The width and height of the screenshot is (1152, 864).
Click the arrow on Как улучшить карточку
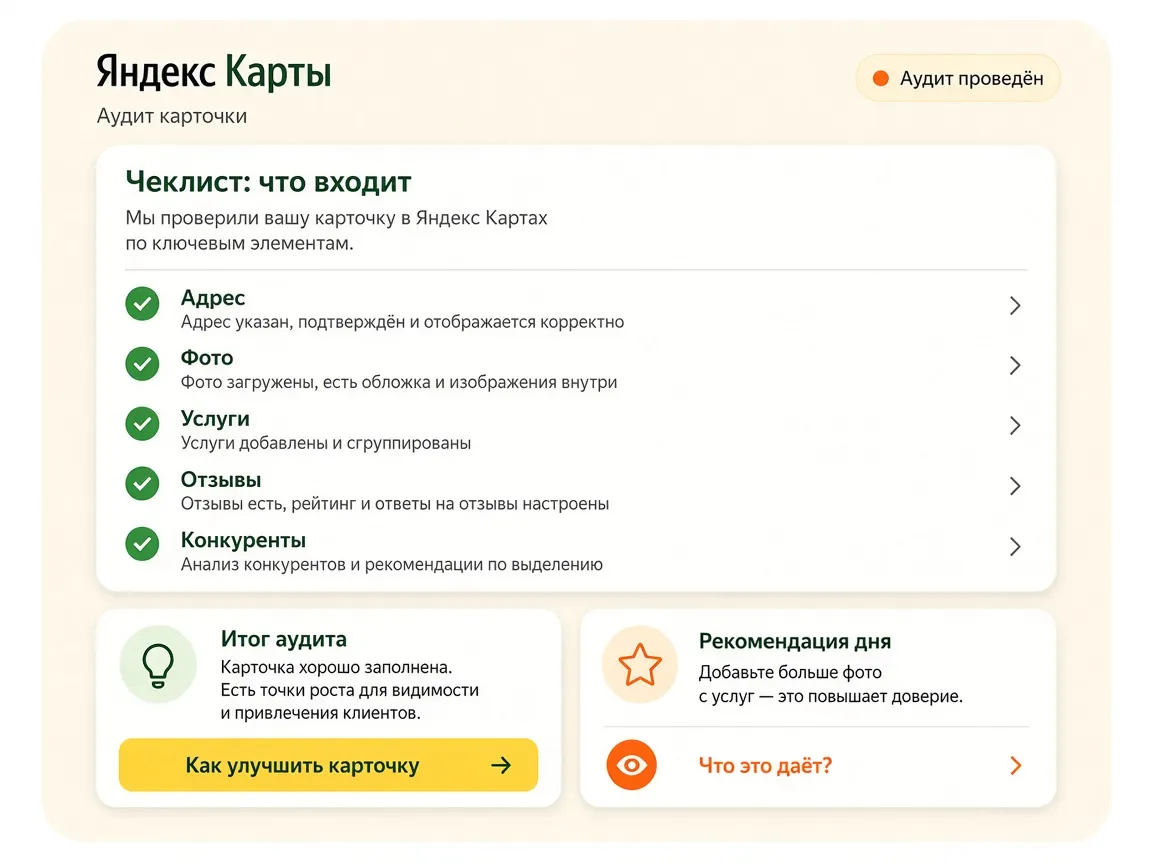[x=501, y=766]
